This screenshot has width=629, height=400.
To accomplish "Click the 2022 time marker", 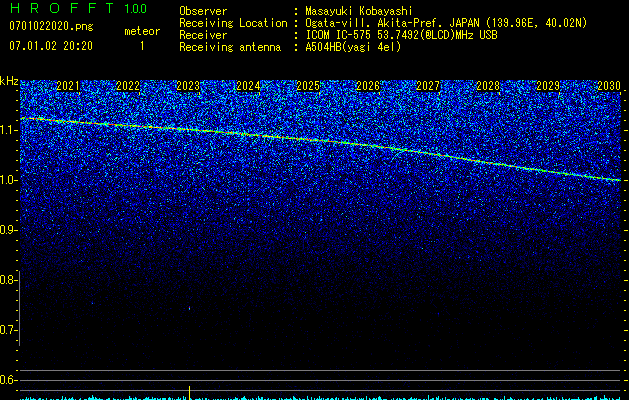I will [128, 86].
